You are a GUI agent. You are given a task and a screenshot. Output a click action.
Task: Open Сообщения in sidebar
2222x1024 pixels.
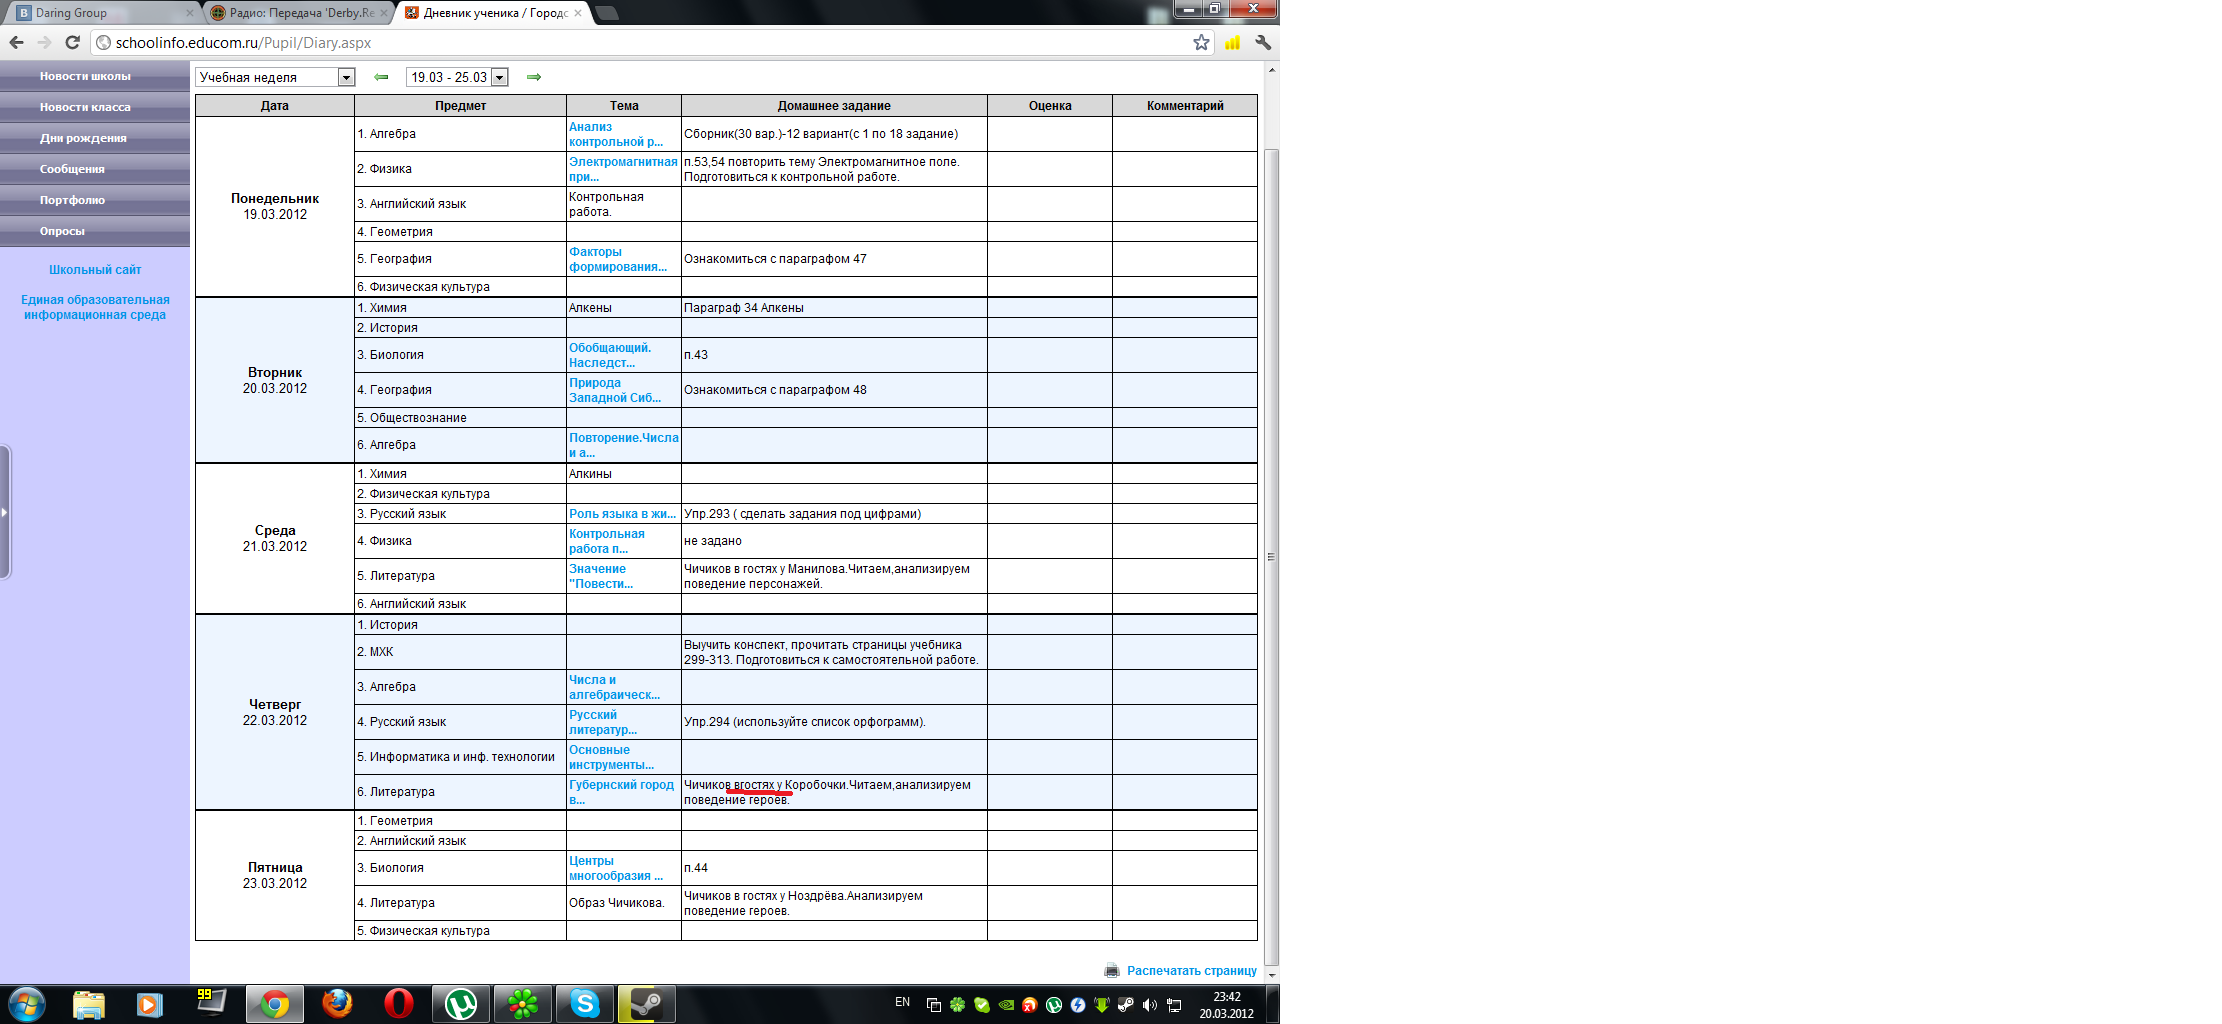point(95,169)
